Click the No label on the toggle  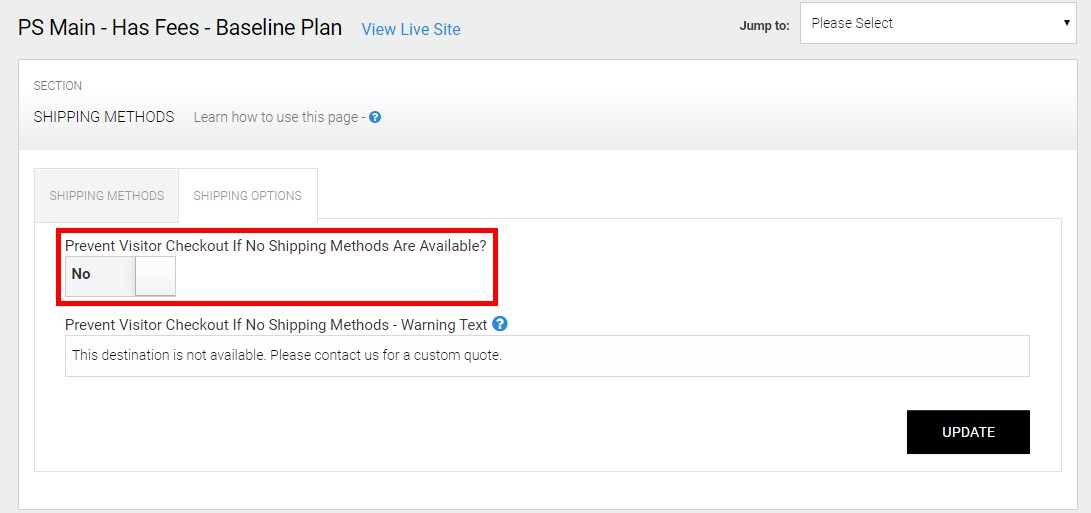point(81,275)
